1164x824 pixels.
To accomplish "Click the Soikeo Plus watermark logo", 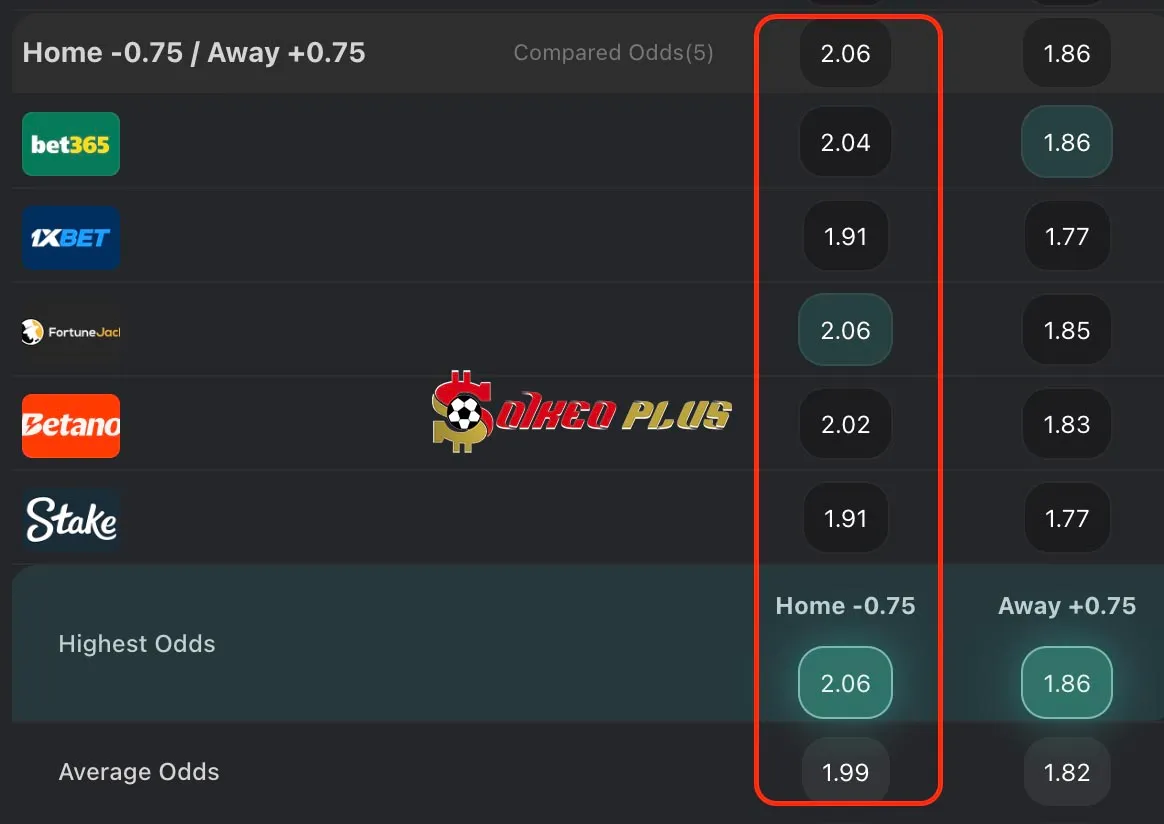I will (581, 412).
